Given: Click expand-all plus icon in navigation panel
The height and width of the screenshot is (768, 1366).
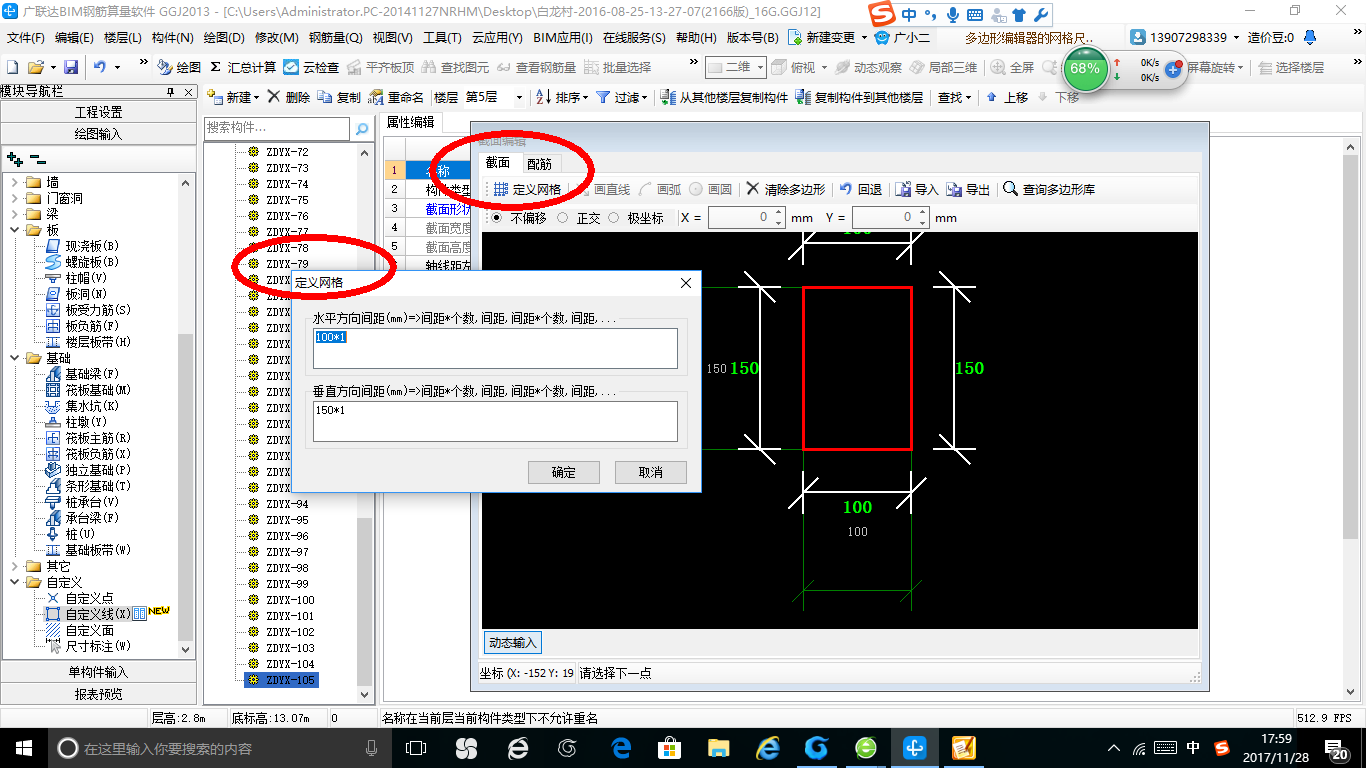Looking at the screenshot, I should click(15, 158).
